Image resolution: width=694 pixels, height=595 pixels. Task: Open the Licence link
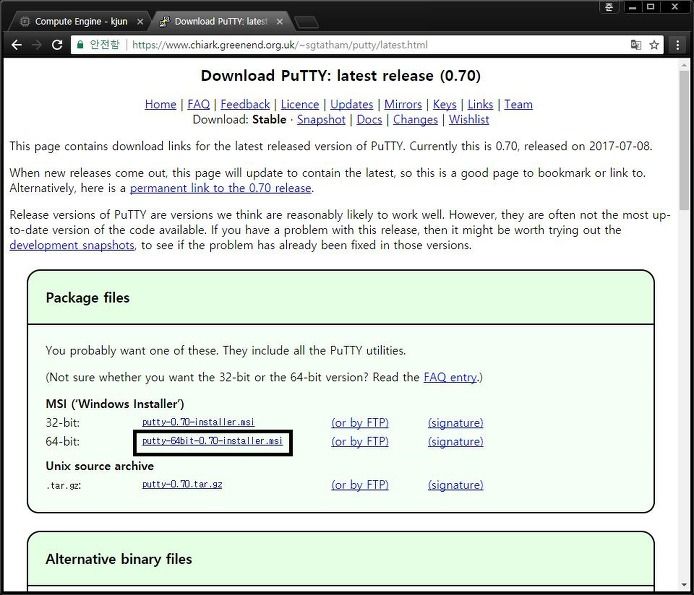pyautogui.click(x=300, y=104)
